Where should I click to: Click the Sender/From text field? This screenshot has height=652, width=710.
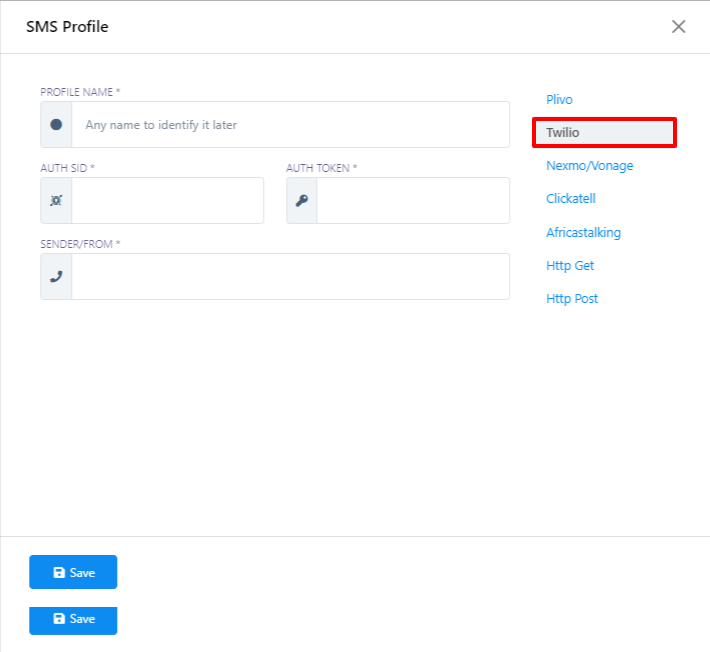tap(290, 277)
